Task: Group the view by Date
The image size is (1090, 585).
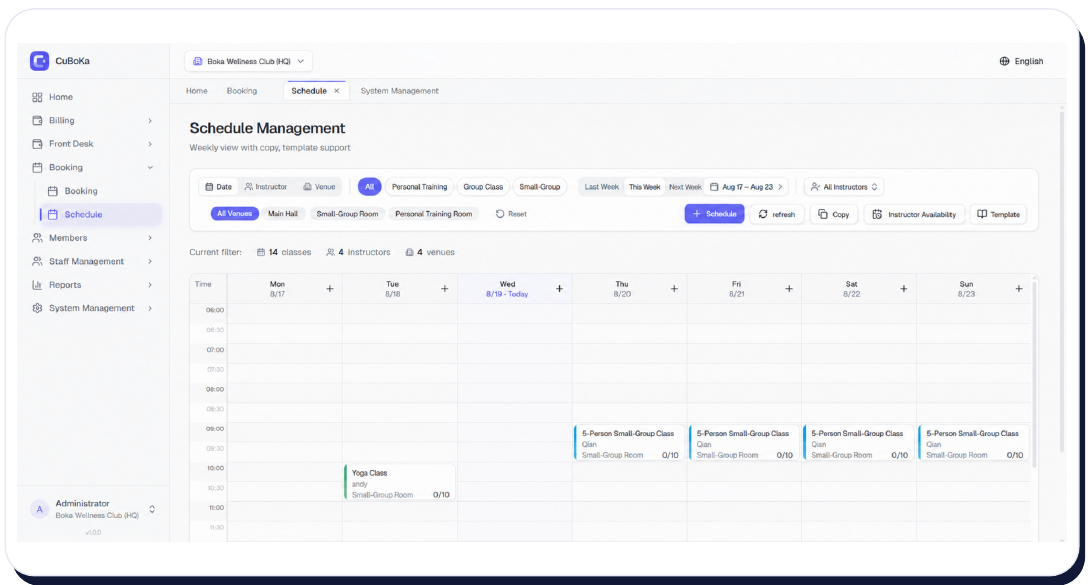Action: (x=218, y=187)
